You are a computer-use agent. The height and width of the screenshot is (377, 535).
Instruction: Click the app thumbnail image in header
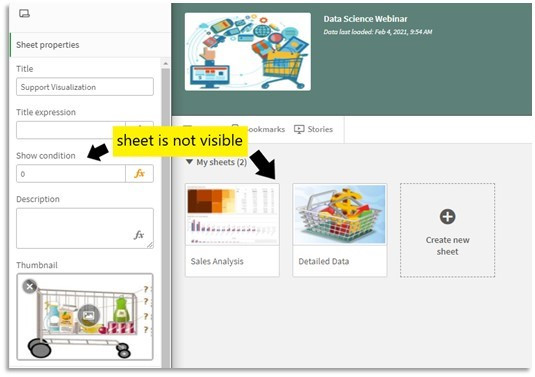click(x=248, y=52)
